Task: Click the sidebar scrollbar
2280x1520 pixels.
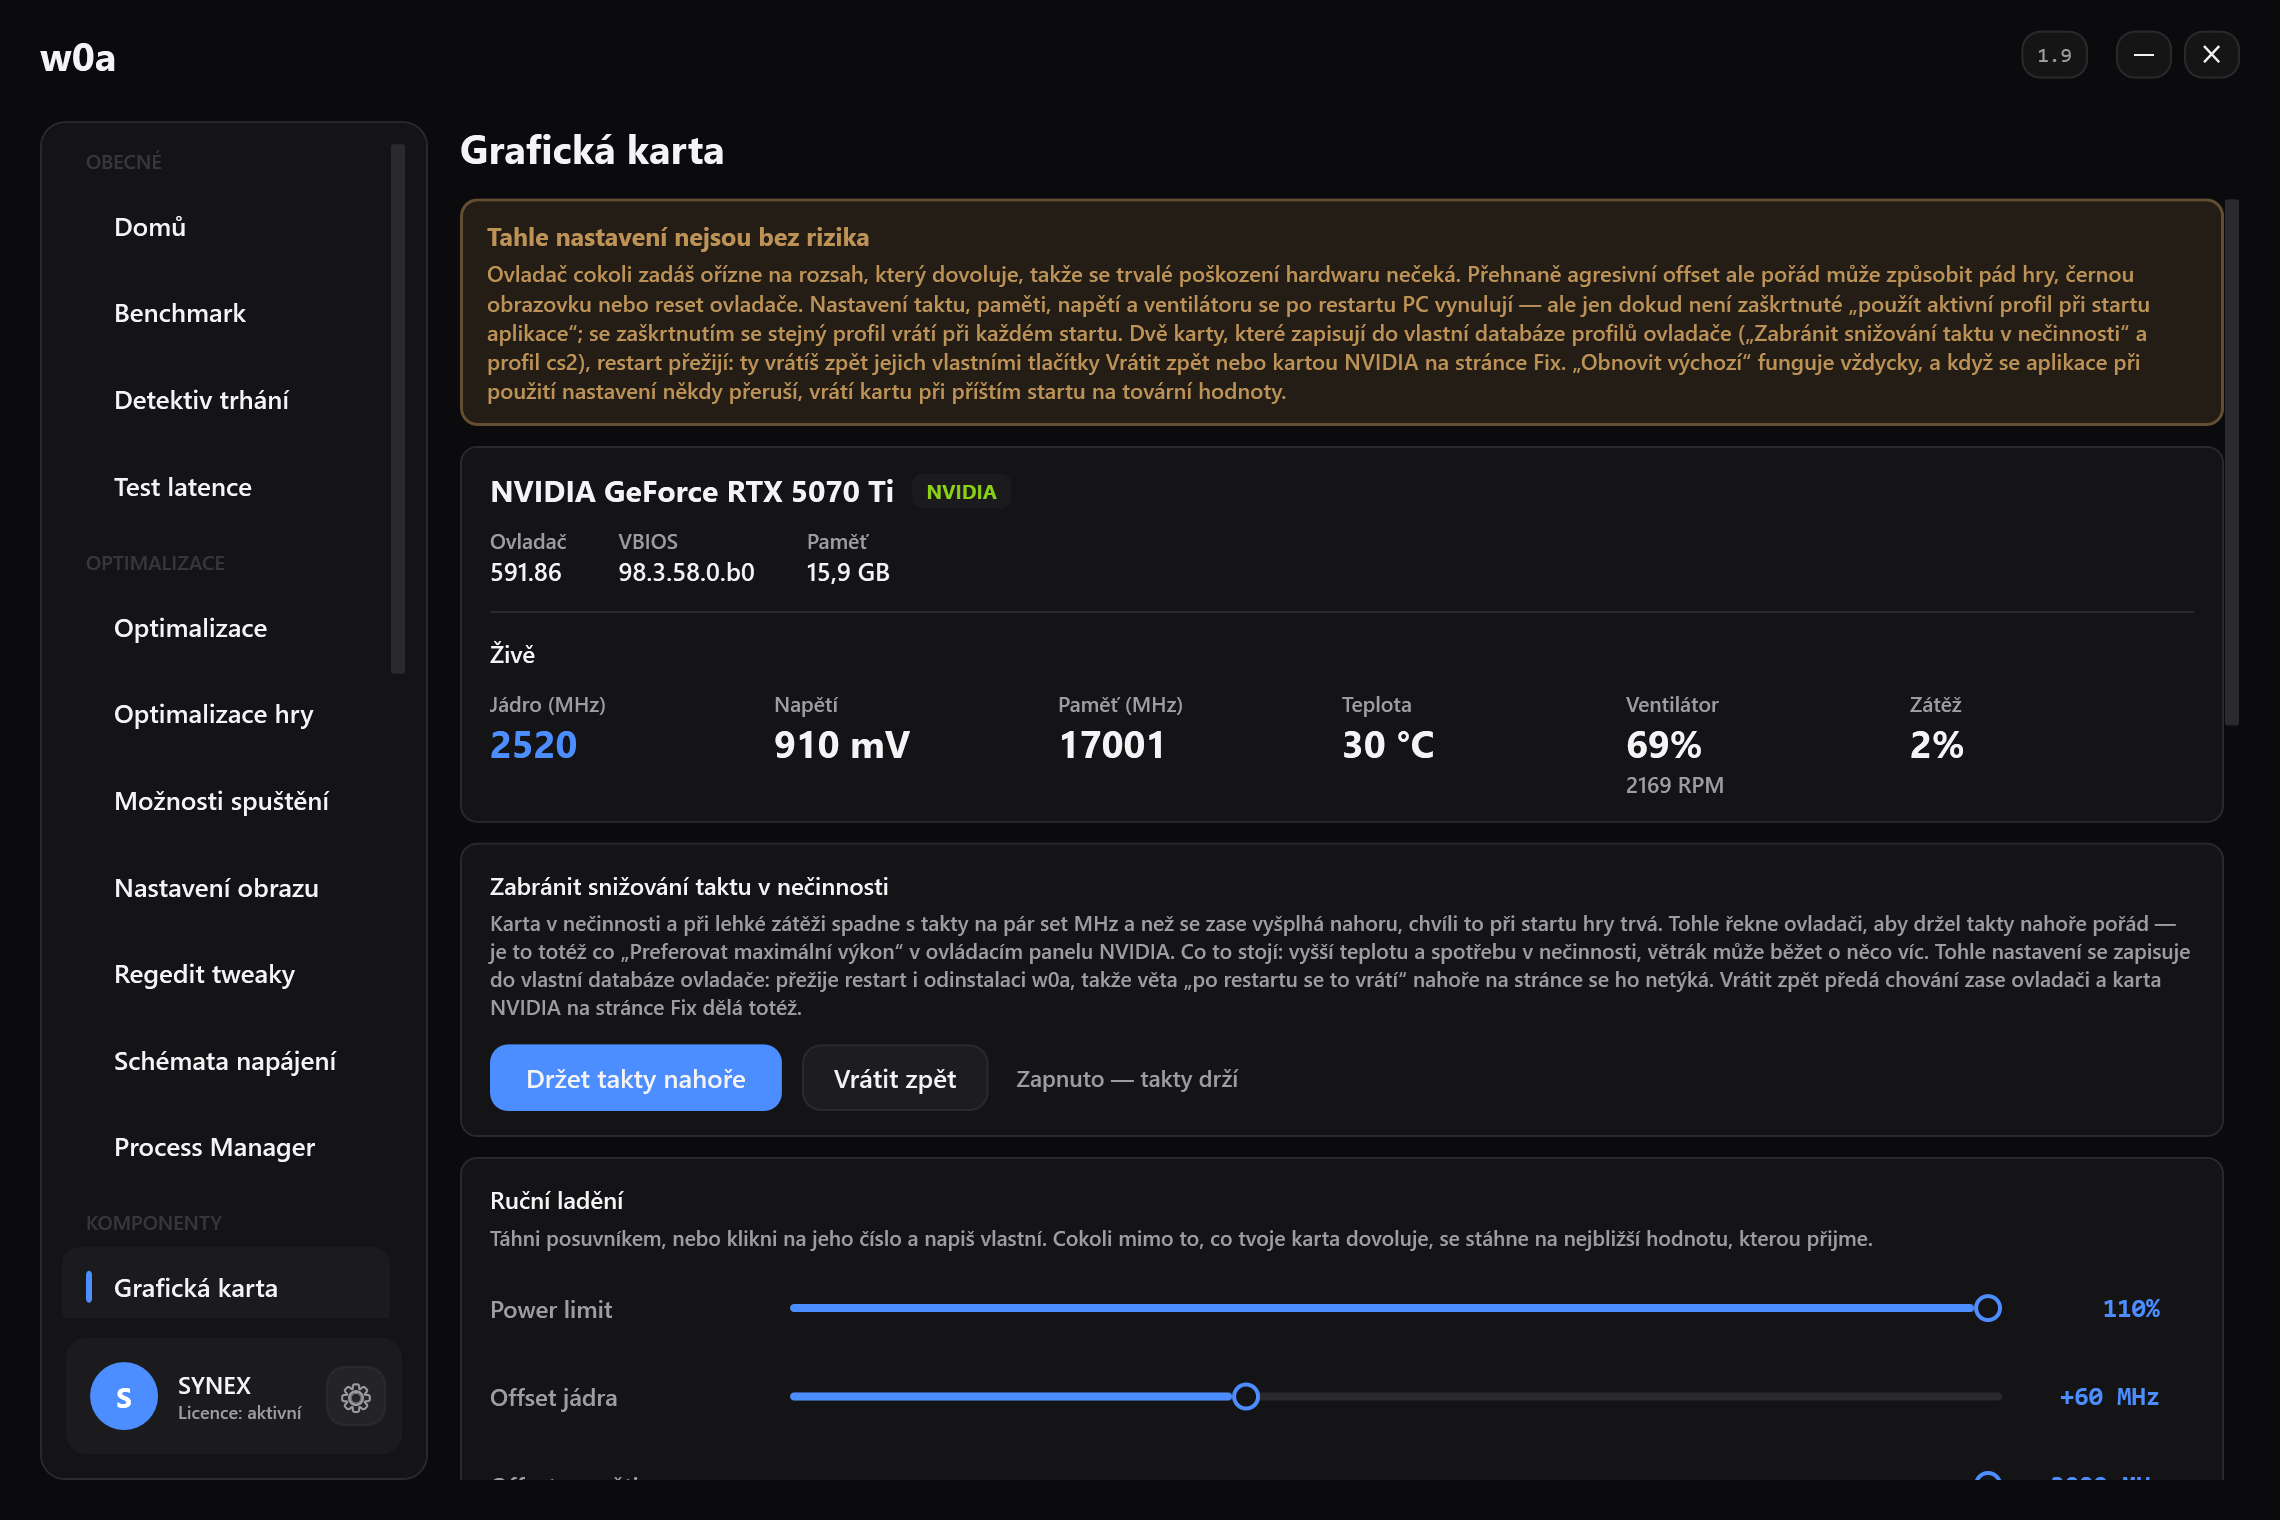Action: (398, 409)
